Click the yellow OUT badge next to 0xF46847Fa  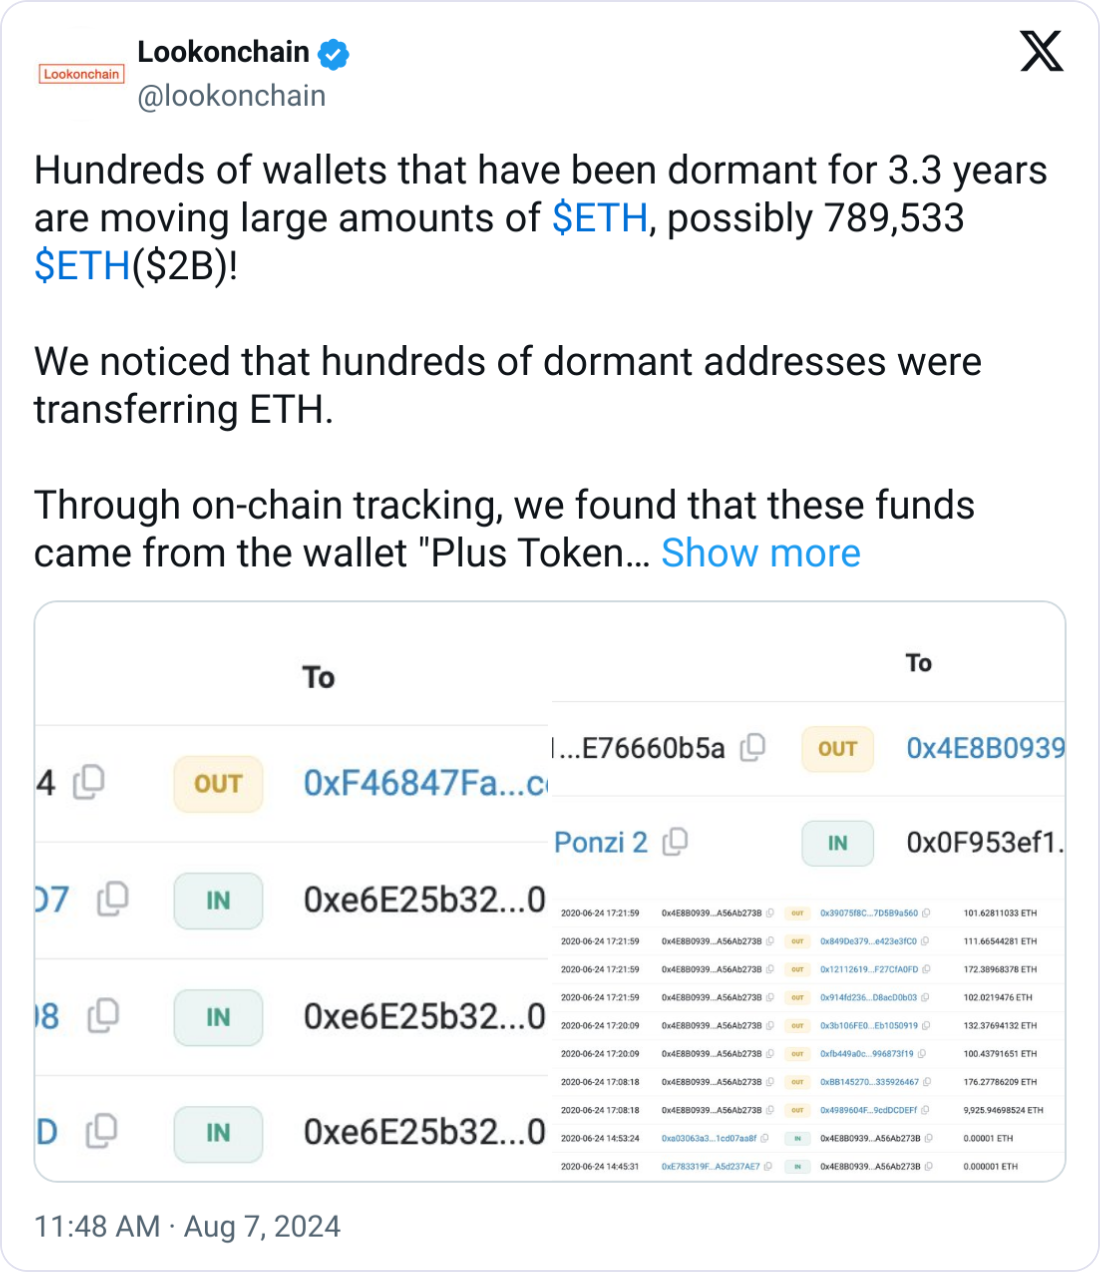pyautogui.click(x=218, y=783)
